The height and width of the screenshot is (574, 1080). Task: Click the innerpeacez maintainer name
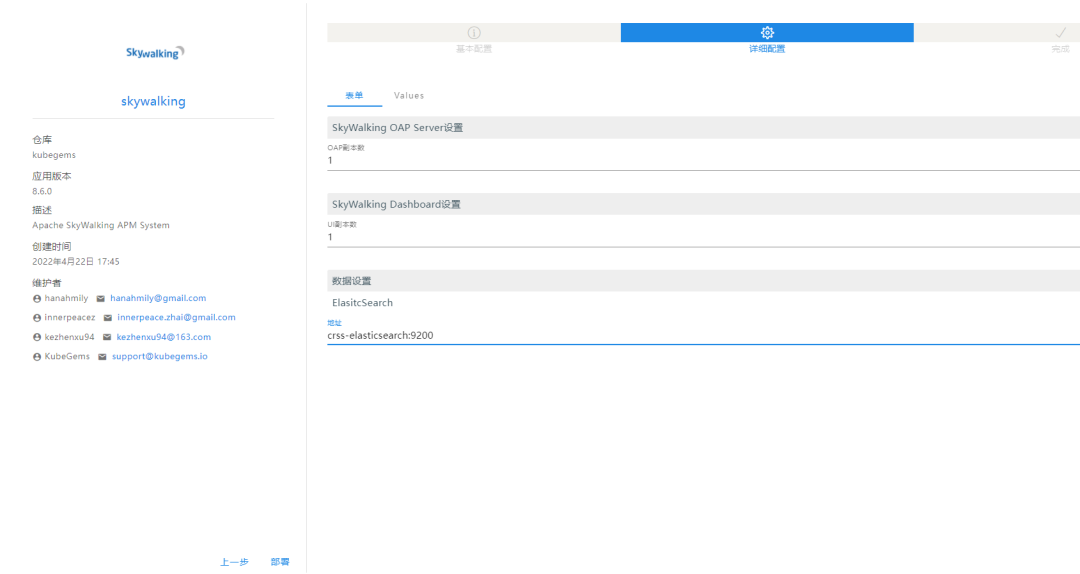pyautogui.click(x=70, y=318)
